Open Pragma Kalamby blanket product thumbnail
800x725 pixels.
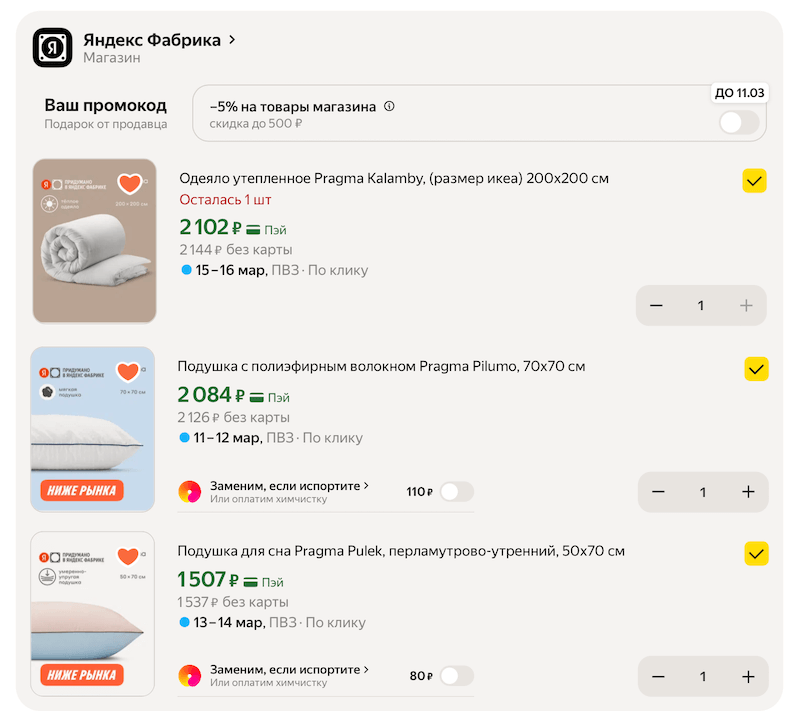[x=94, y=241]
